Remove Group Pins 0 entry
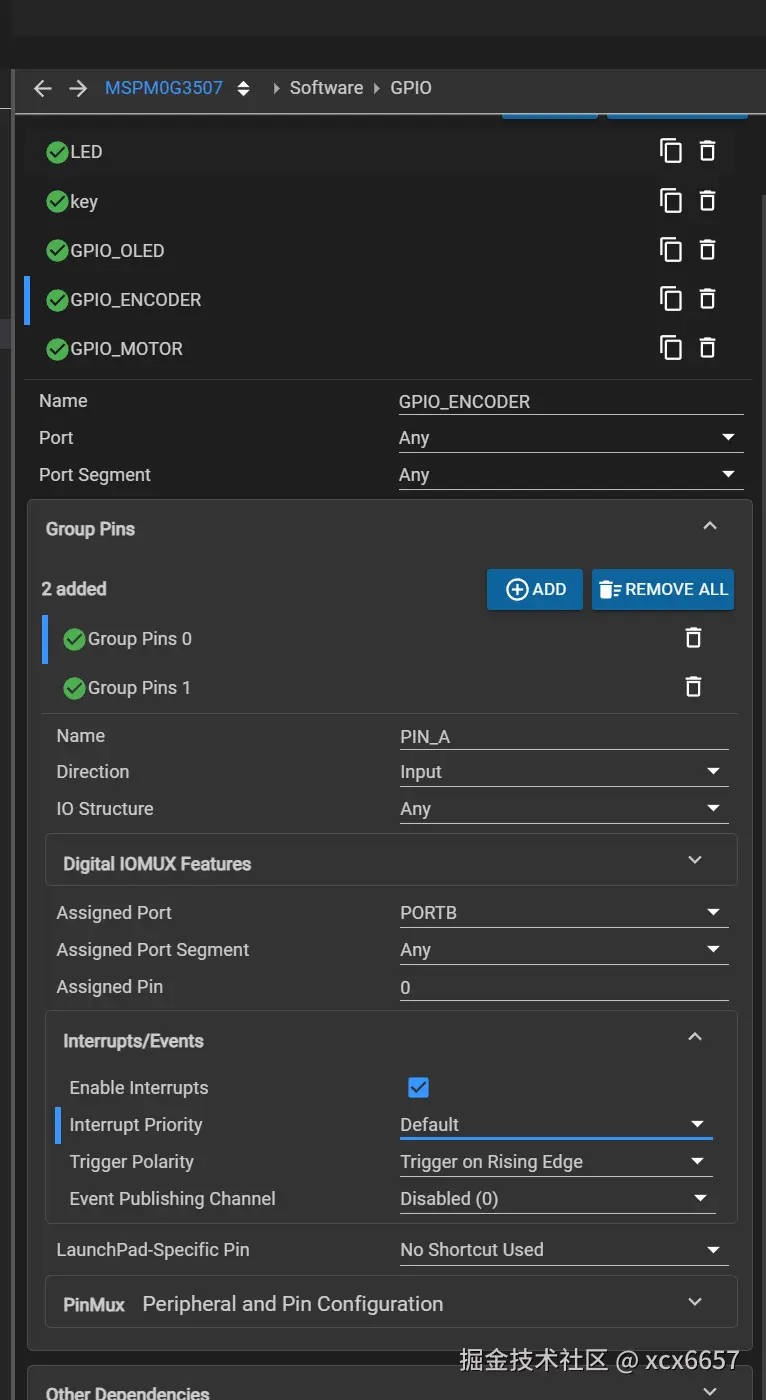The image size is (766, 1400). (x=693, y=638)
